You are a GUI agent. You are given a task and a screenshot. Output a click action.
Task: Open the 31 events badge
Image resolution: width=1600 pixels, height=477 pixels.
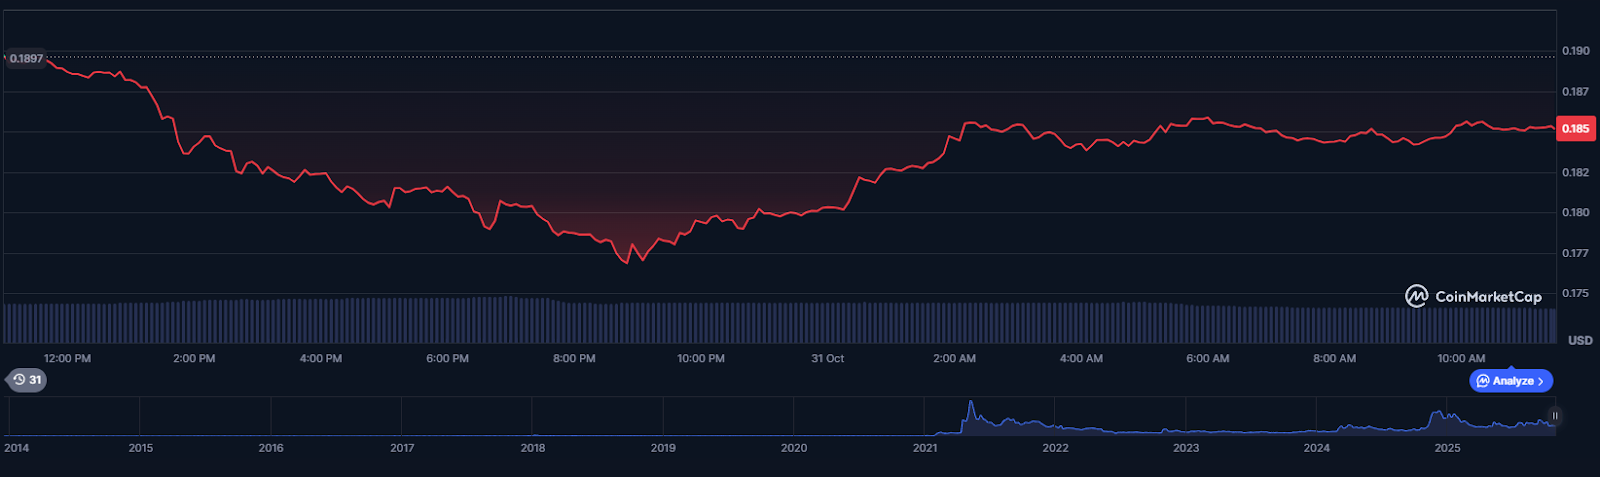27,380
